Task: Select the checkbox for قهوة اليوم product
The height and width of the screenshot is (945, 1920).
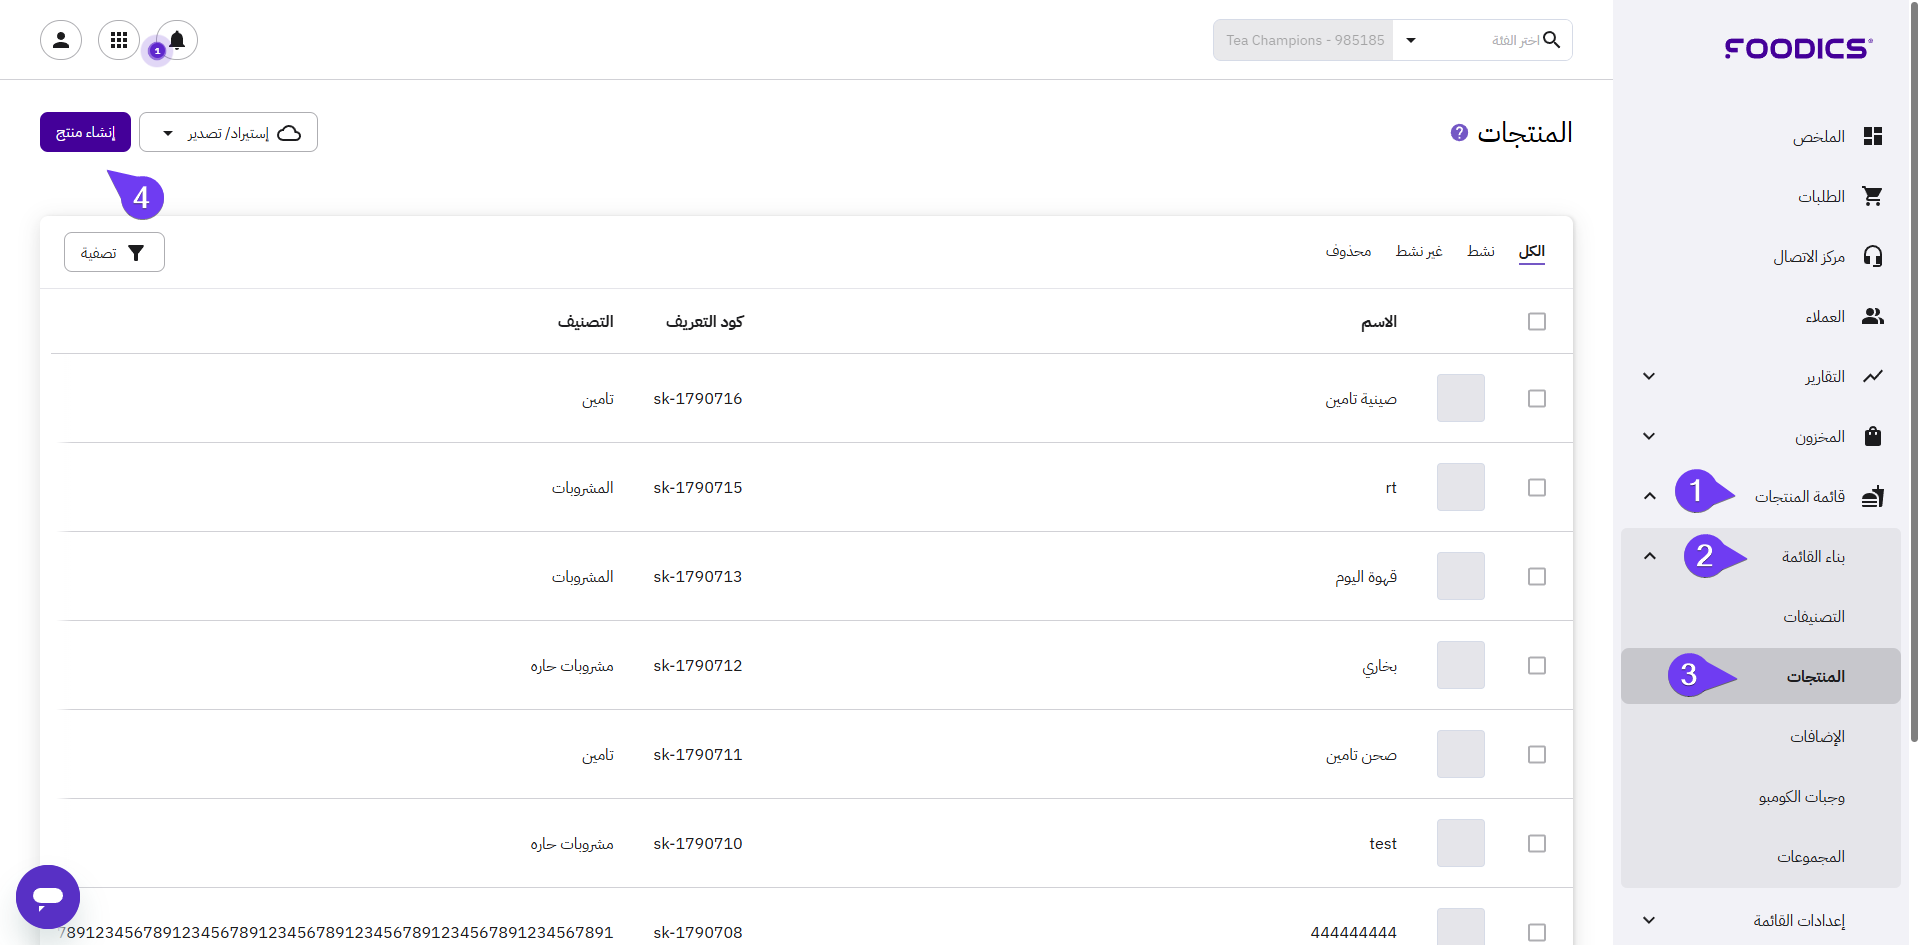Action: [1537, 577]
